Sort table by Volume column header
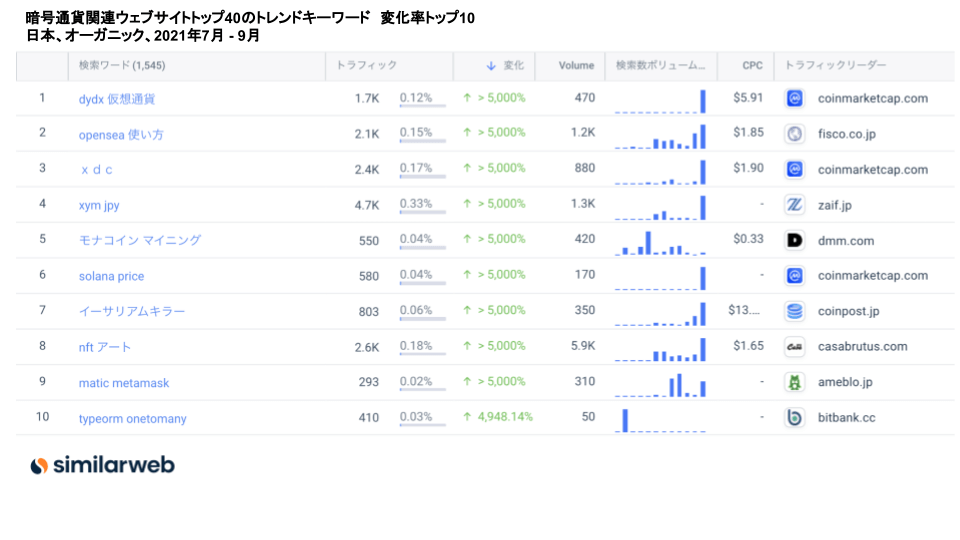The width and height of the screenshot is (960, 540). click(x=576, y=66)
